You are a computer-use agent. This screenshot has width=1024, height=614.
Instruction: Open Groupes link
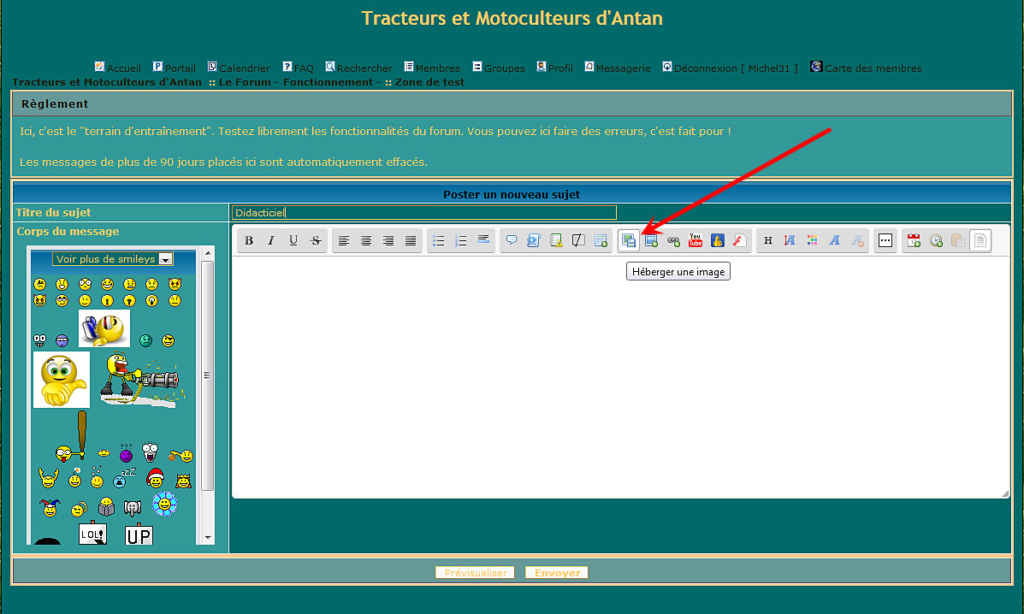(x=498, y=68)
